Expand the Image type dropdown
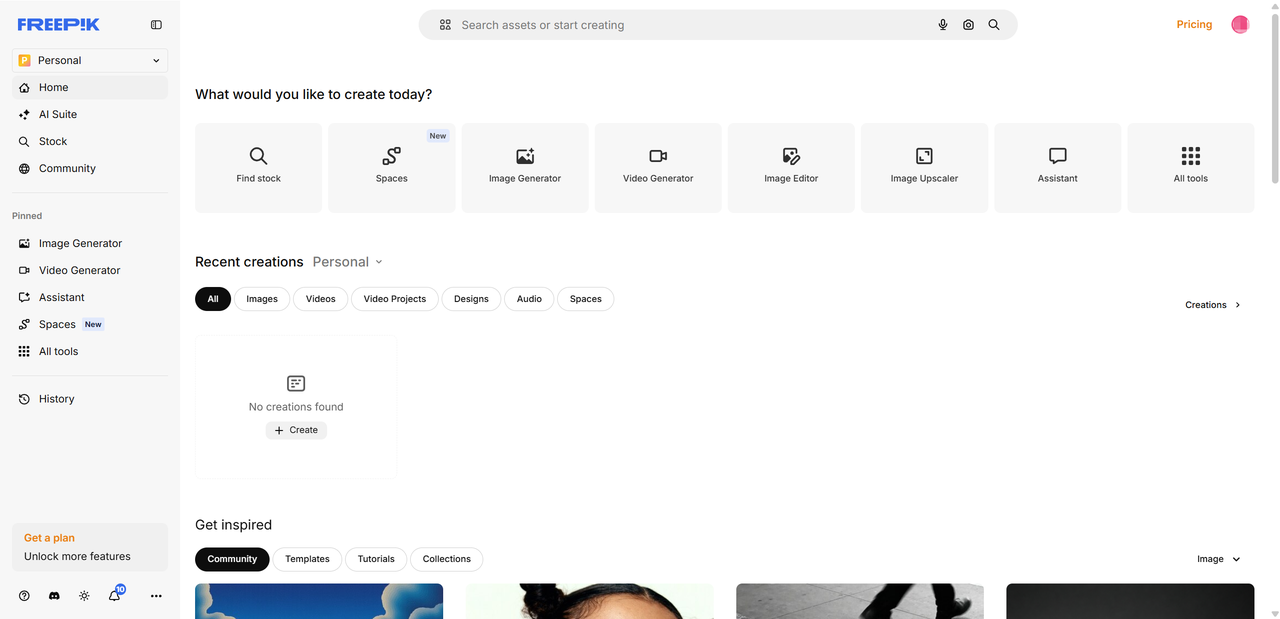Screen dimensions: 1280x619 [1219, 559]
